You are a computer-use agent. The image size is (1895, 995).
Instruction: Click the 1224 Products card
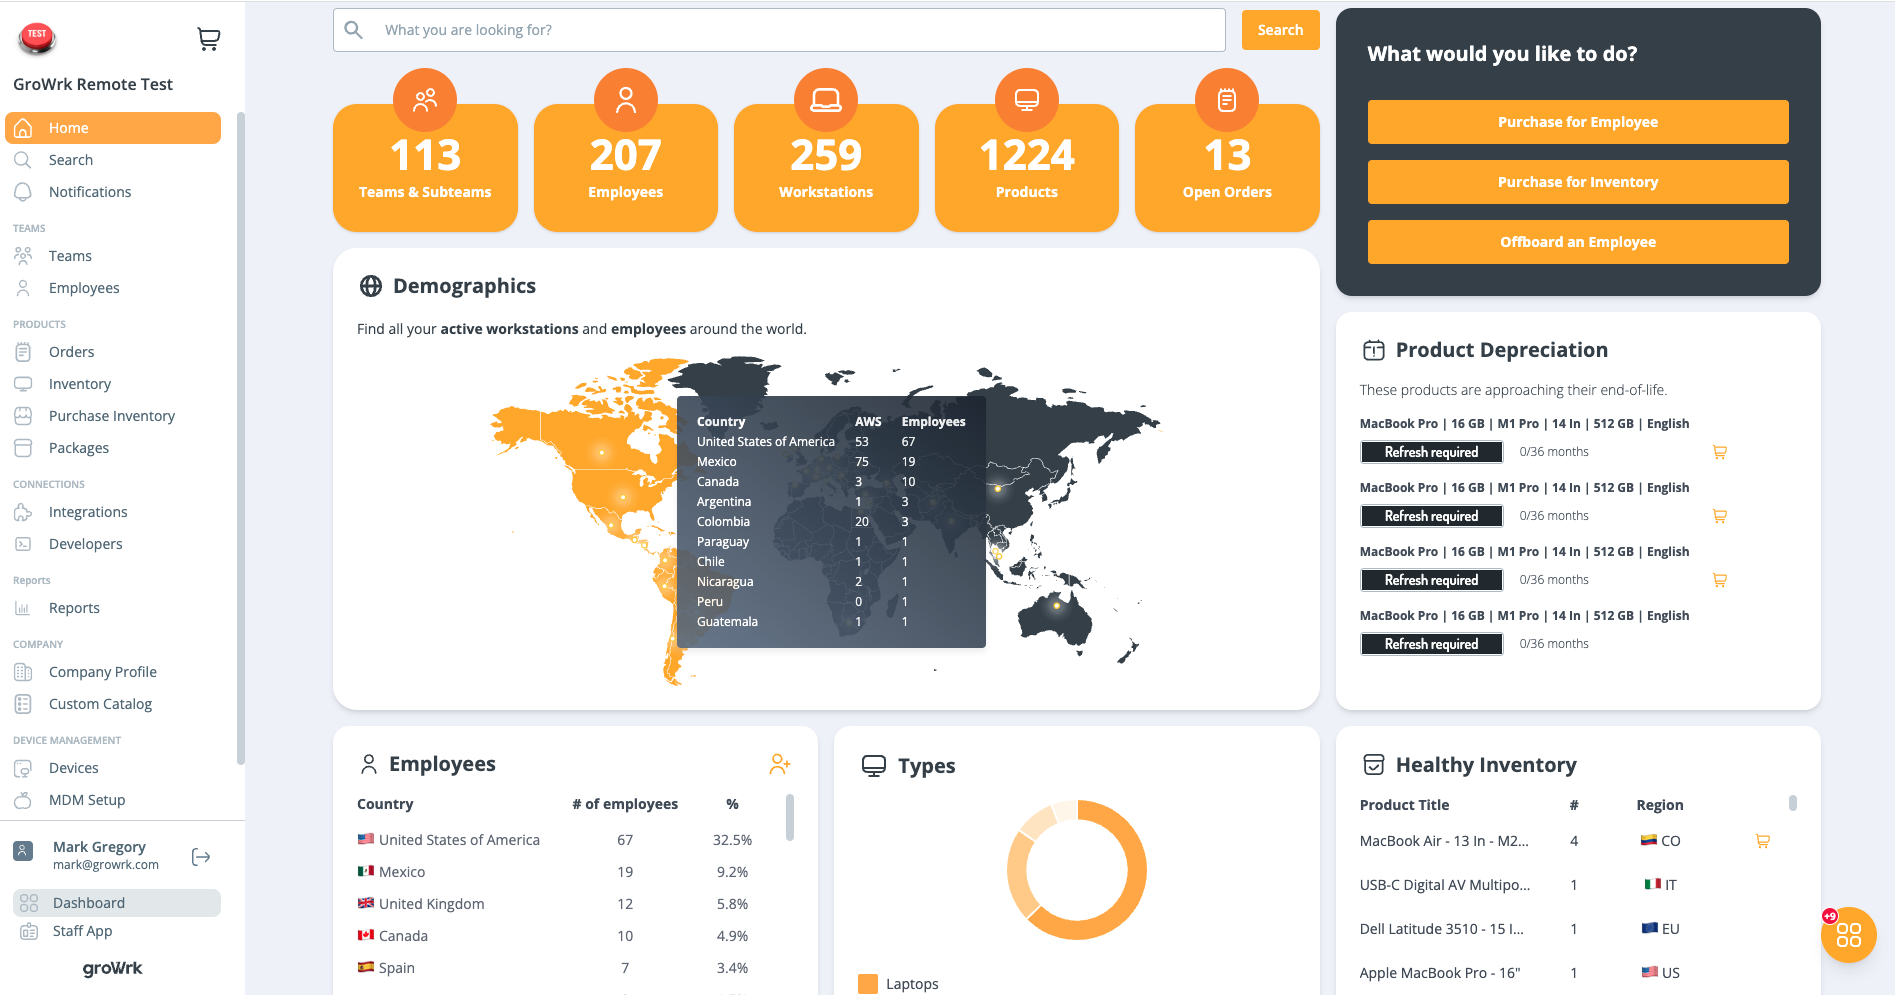point(1027,168)
